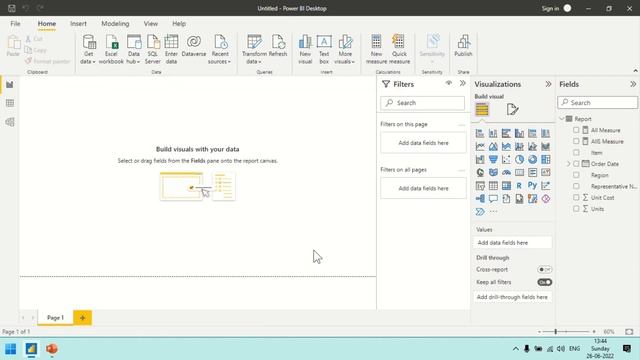Add the Power Automate chevron visual

[480, 211]
